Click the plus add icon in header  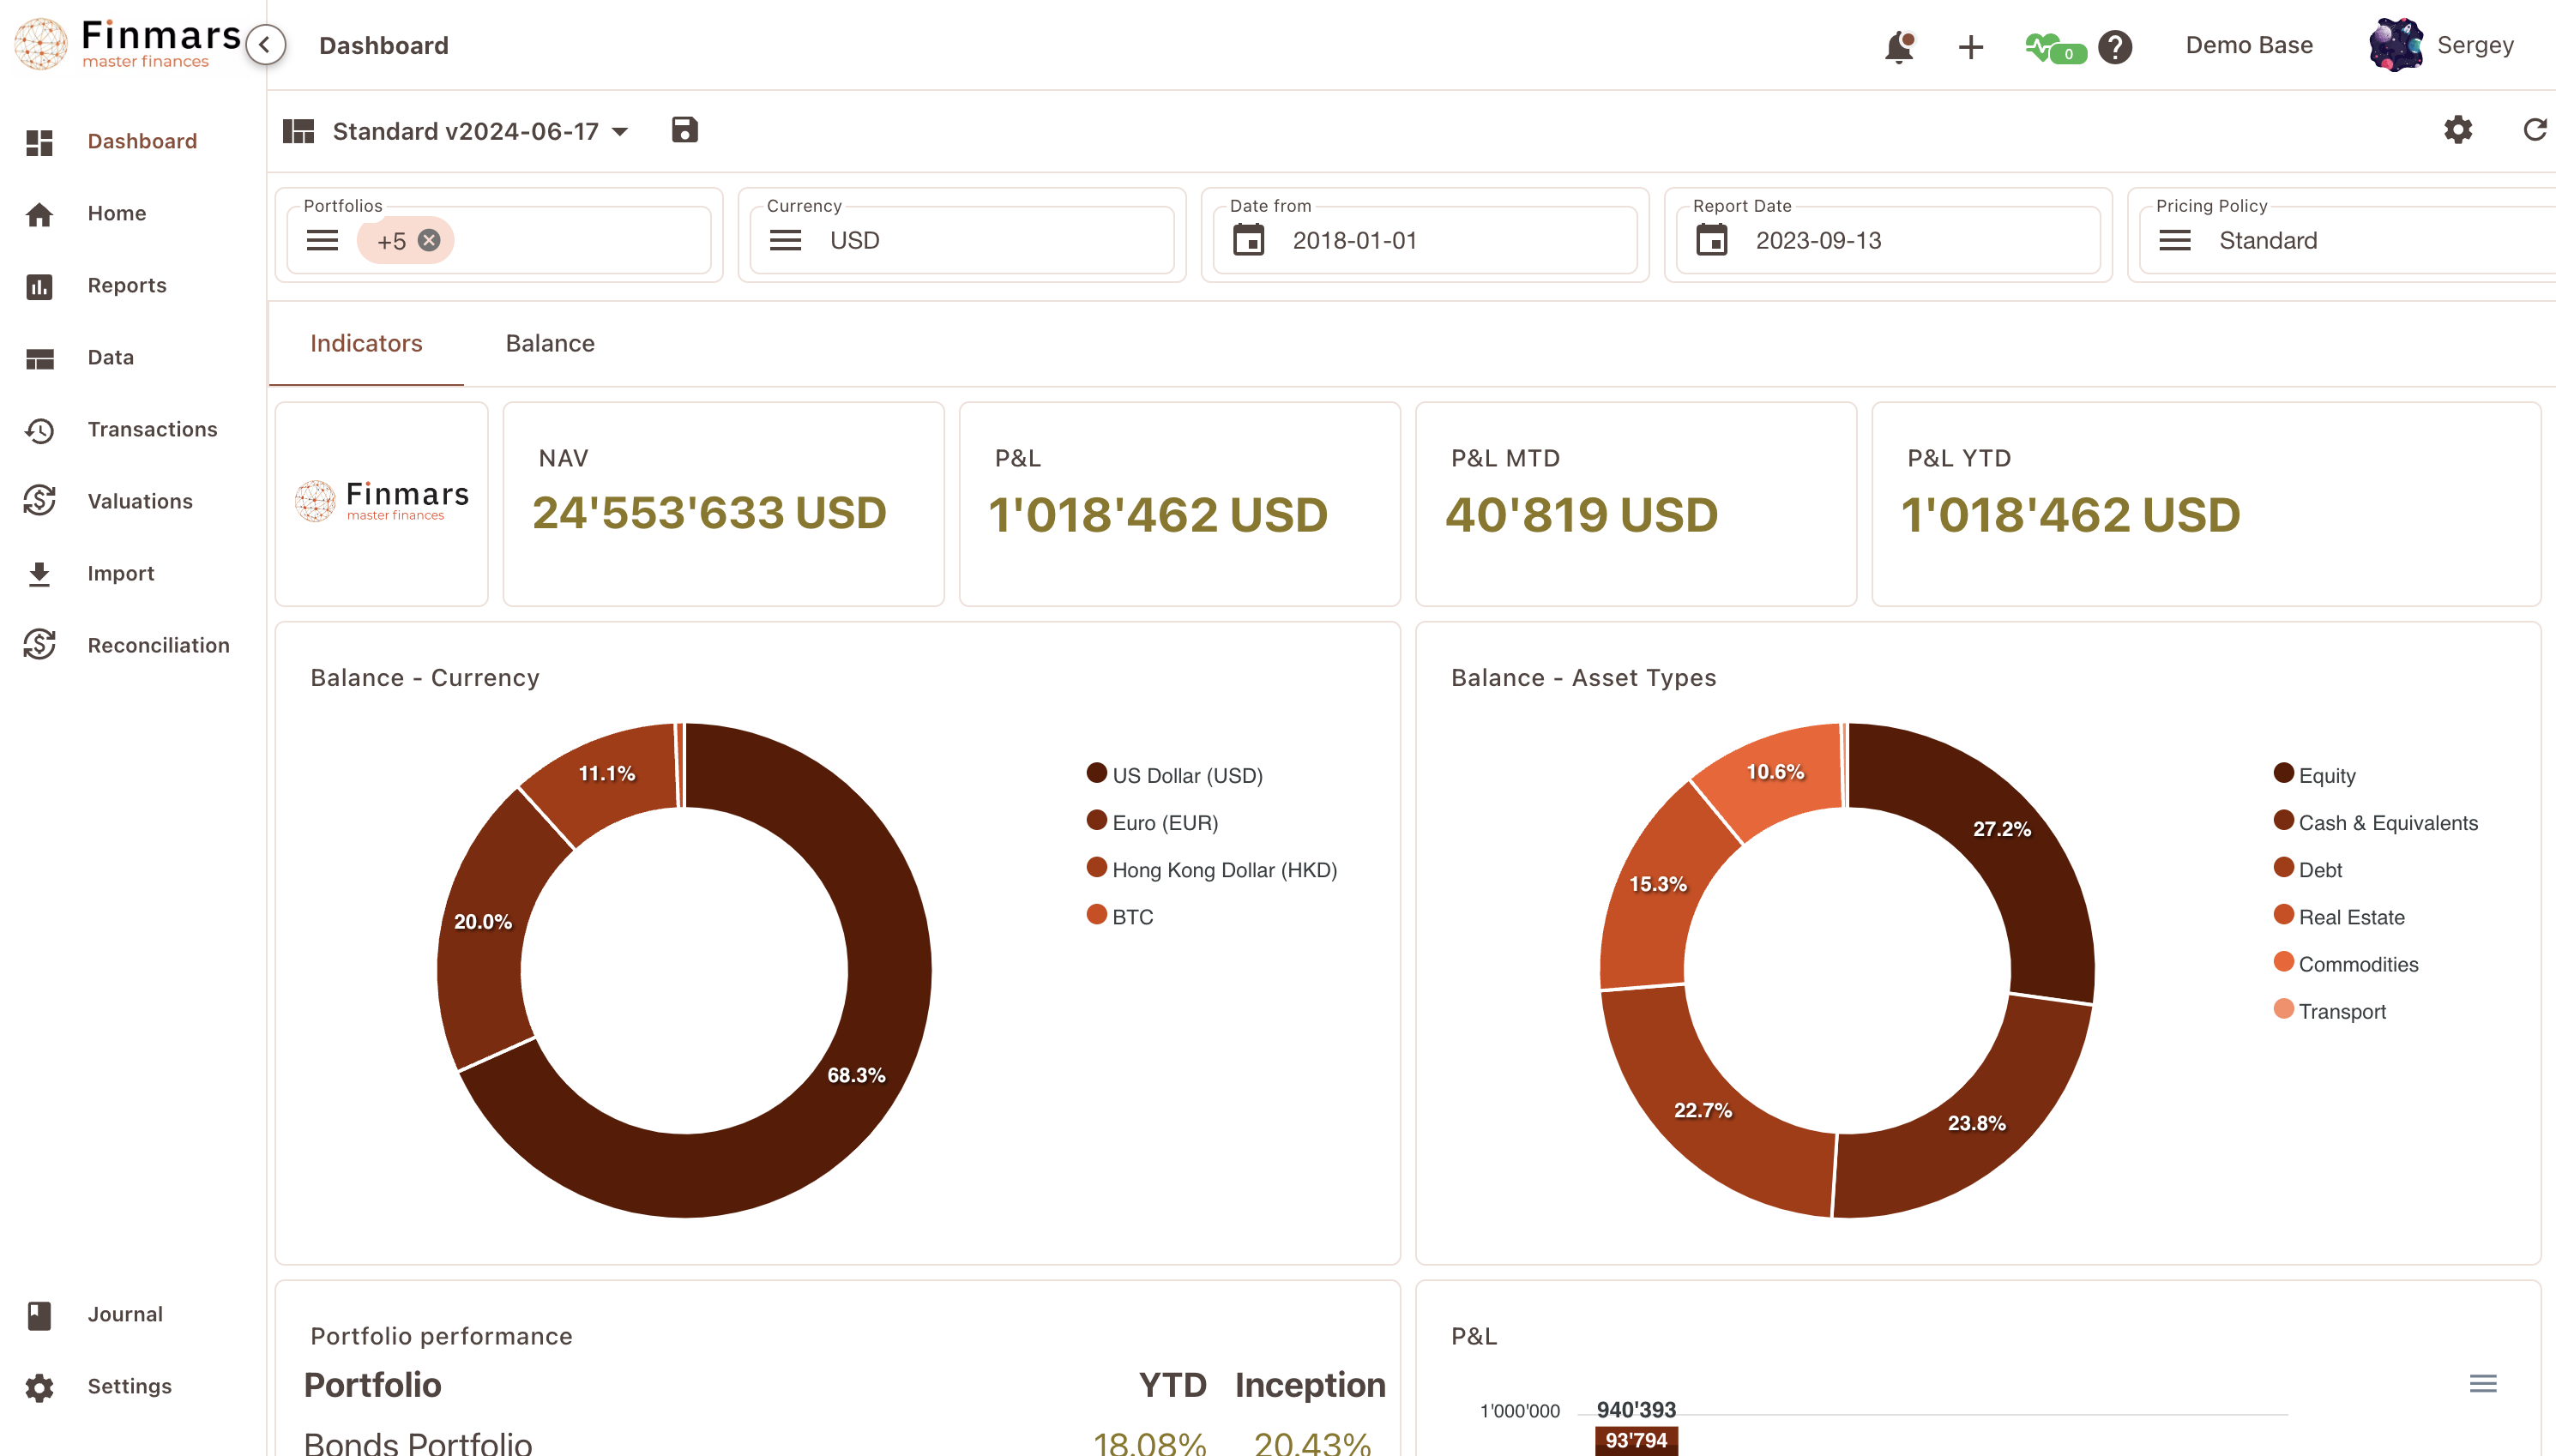click(1970, 46)
